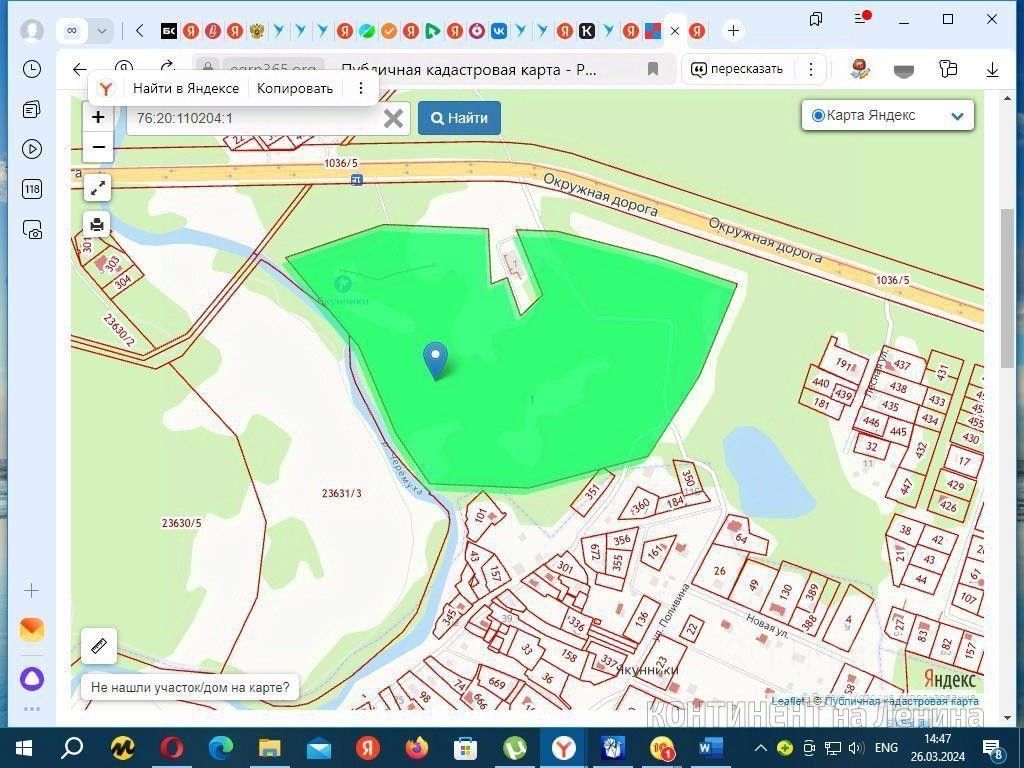Open Не нашли участок/дом на карте link
This screenshot has height=768, width=1024.
pos(190,687)
